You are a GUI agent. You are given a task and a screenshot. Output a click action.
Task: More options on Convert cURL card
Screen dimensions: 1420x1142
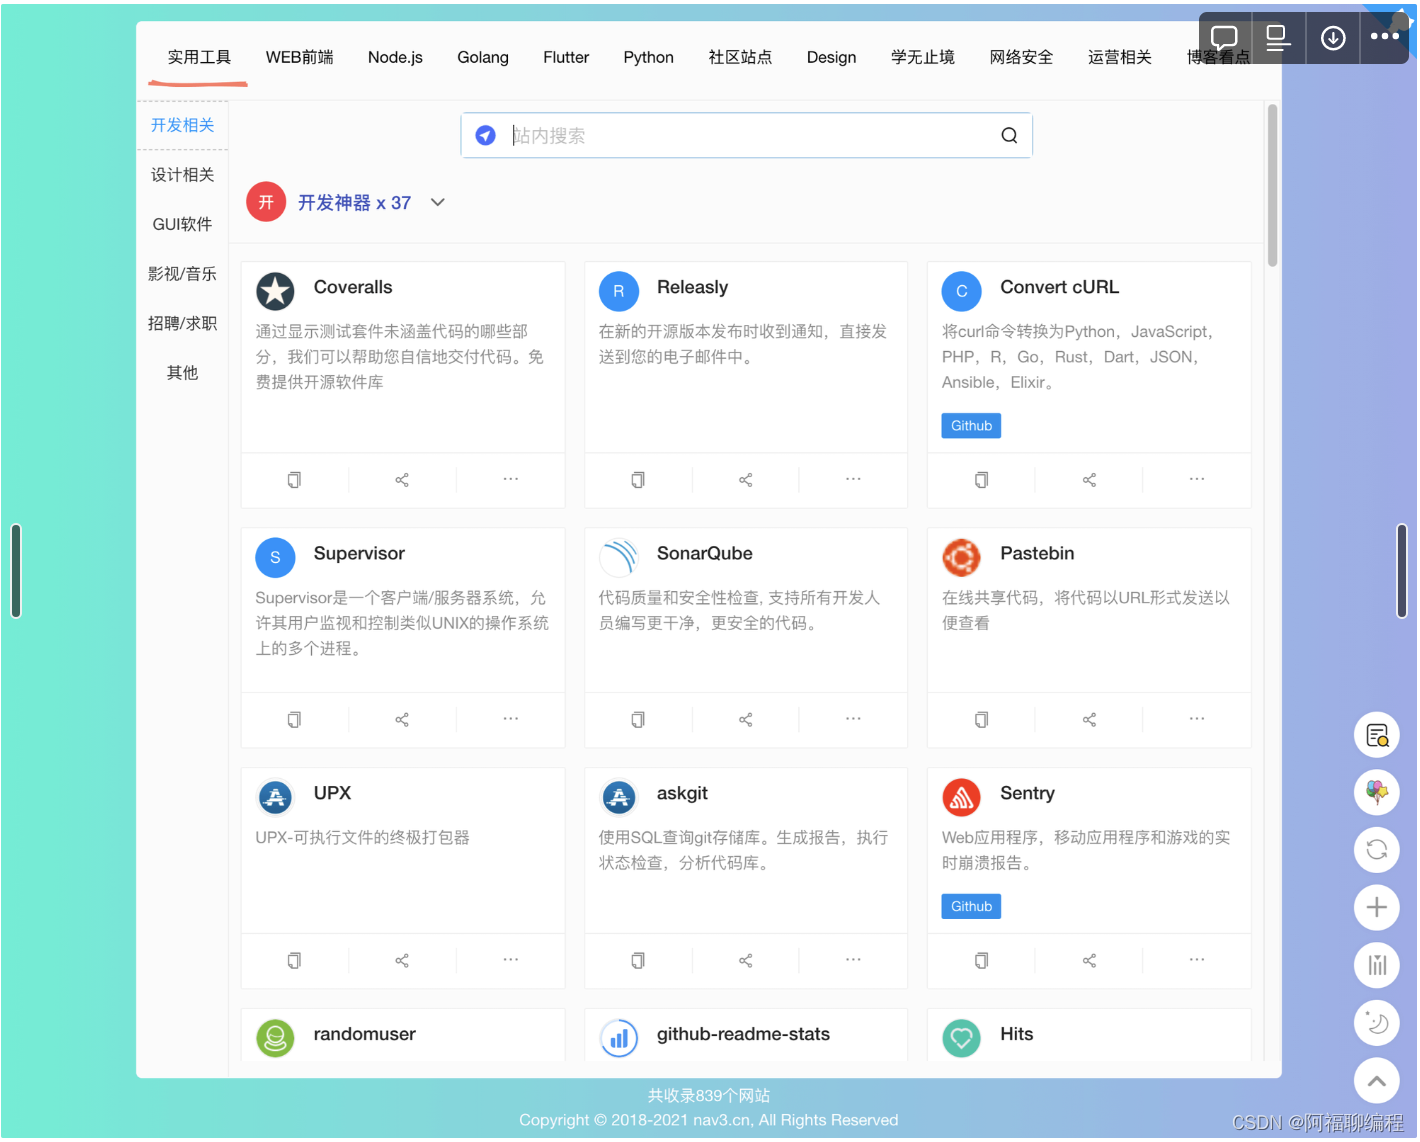(x=1197, y=480)
